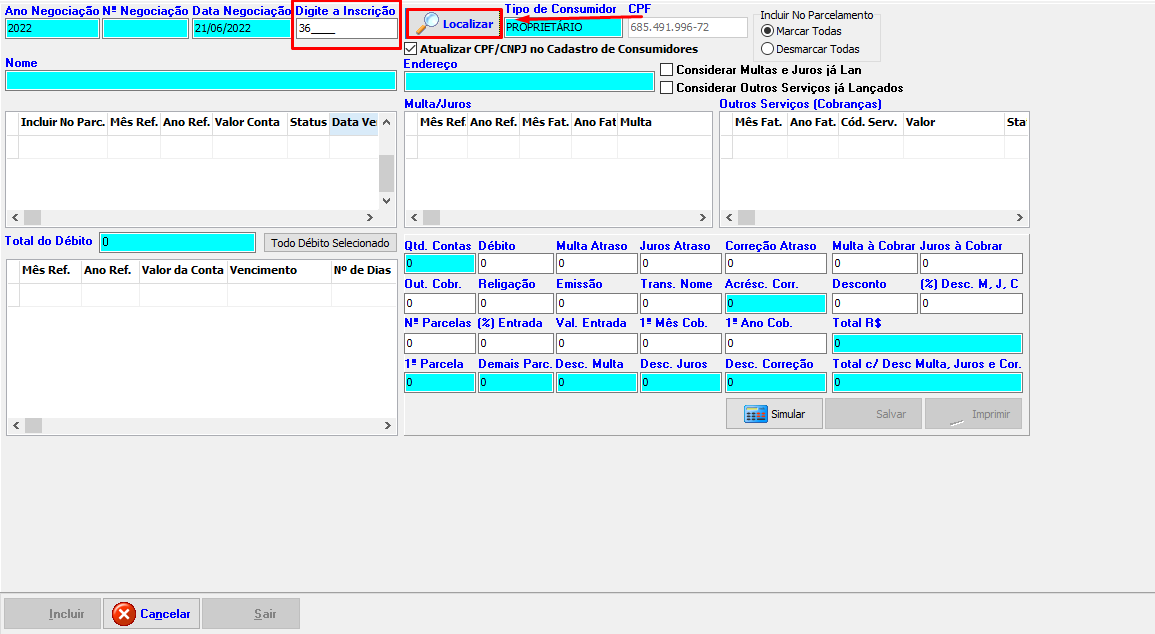Focus the Desconto value field
Screen dimensions: 1155x634
pyautogui.click(x=874, y=304)
